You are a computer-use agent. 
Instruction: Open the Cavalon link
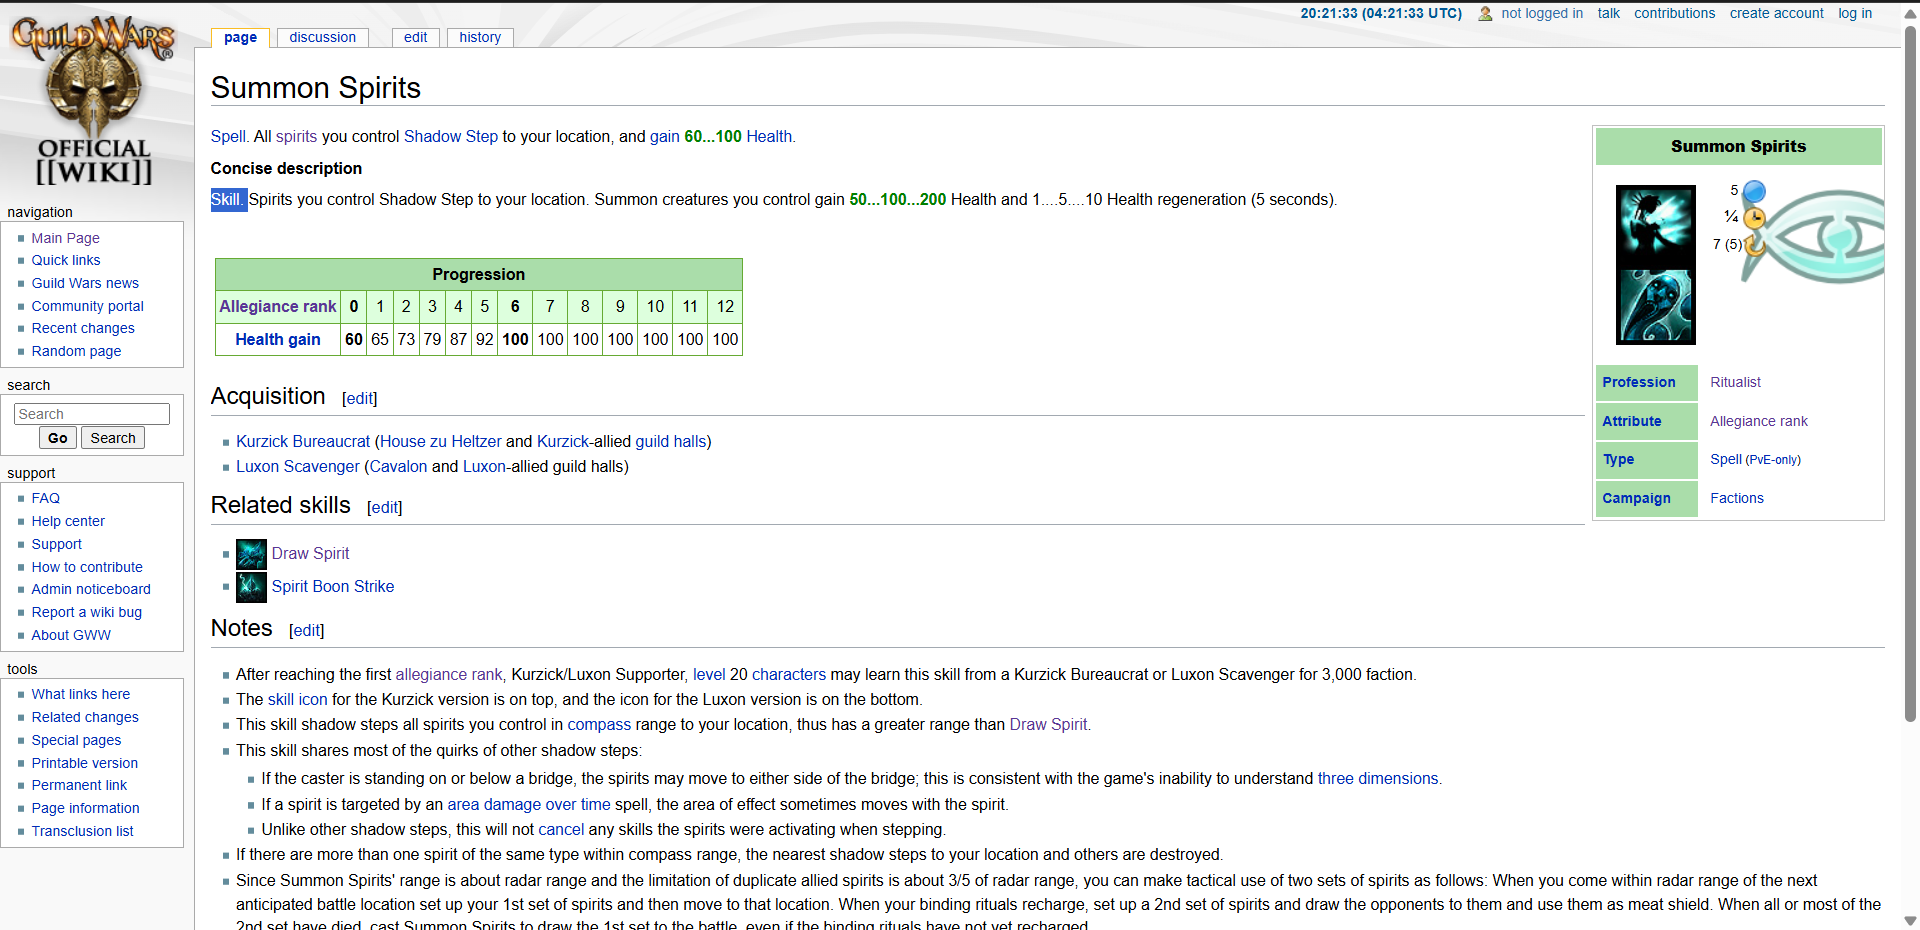point(398,466)
